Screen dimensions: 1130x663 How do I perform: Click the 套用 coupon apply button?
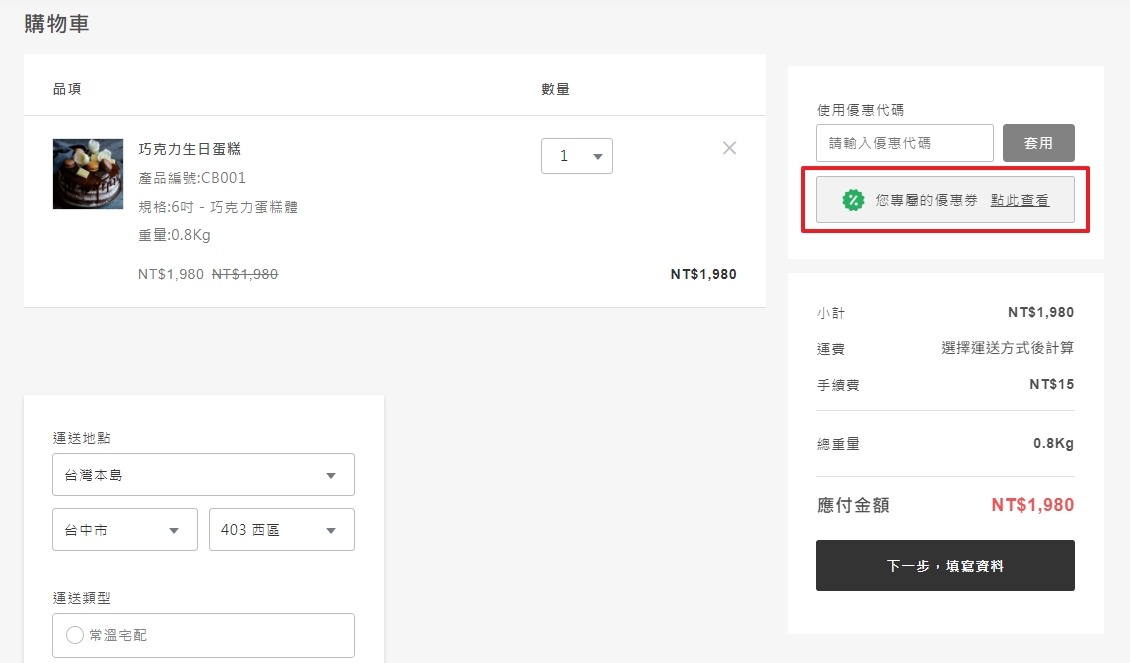click(x=1038, y=143)
